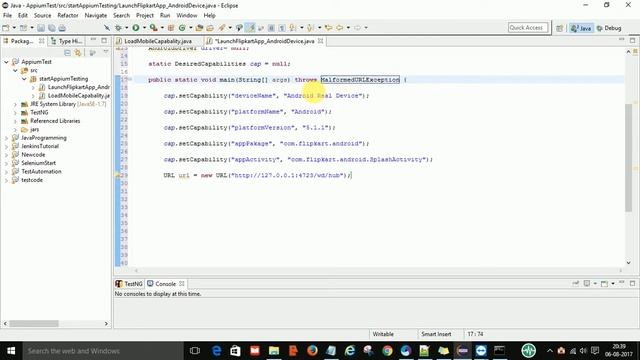Click the editor vertical scrollbar thumb

pyautogui.click(x=629, y=158)
